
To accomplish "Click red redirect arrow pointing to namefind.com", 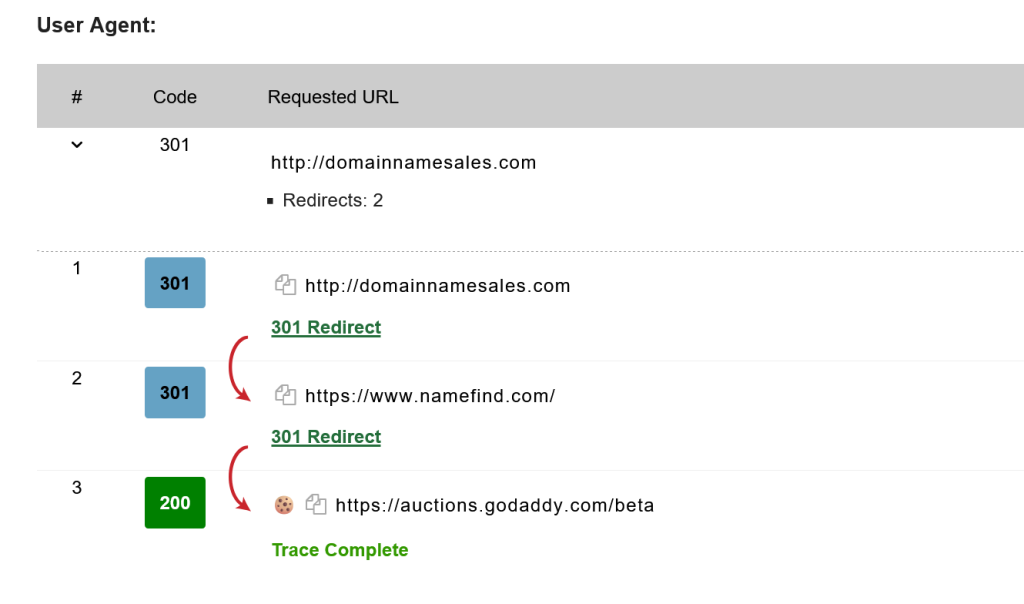I will [238, 372].
